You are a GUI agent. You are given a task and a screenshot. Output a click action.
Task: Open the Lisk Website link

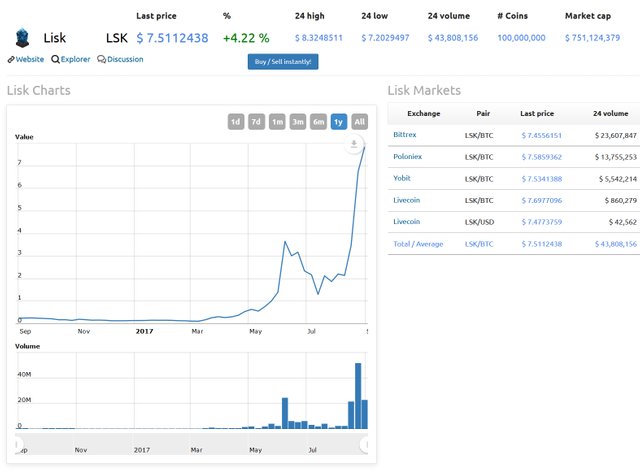[x=26, y=59]
